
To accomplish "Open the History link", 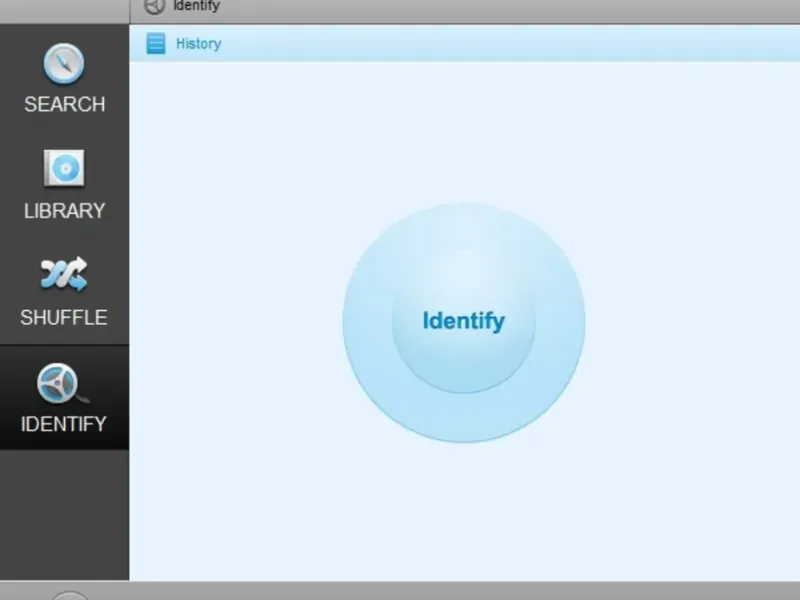I will tap(198, 44).
